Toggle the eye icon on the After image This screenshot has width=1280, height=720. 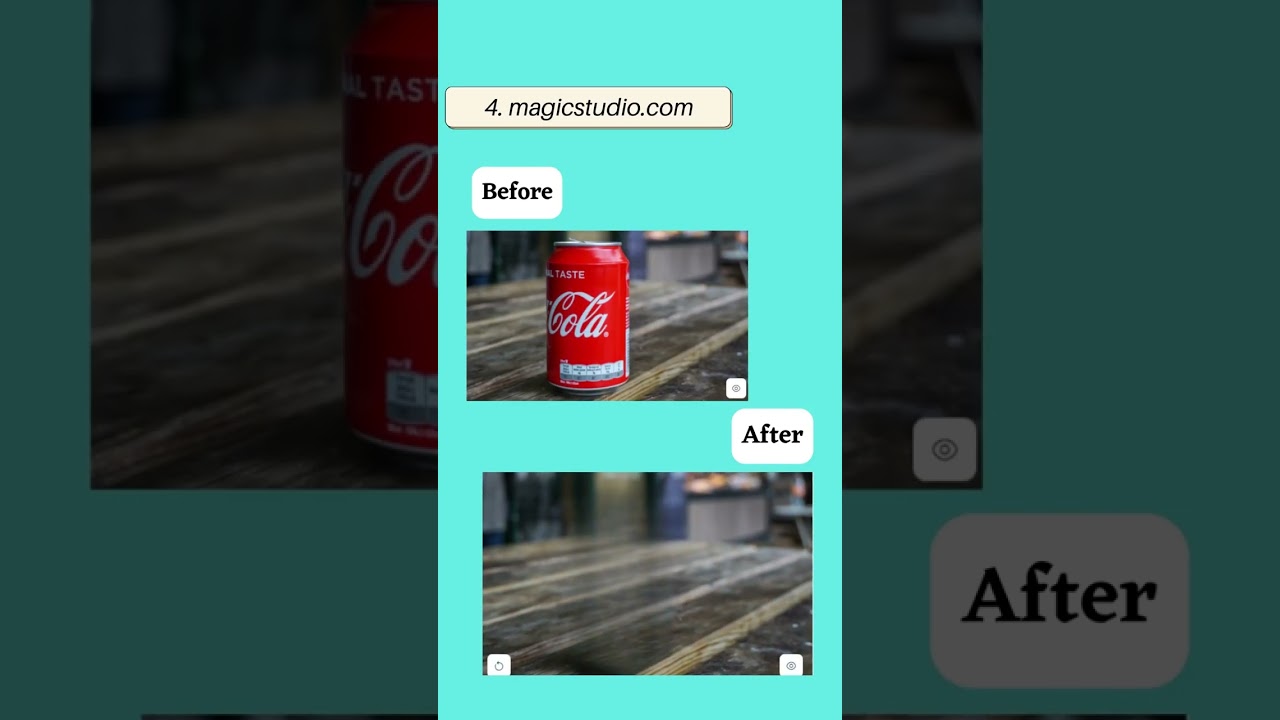791,665
